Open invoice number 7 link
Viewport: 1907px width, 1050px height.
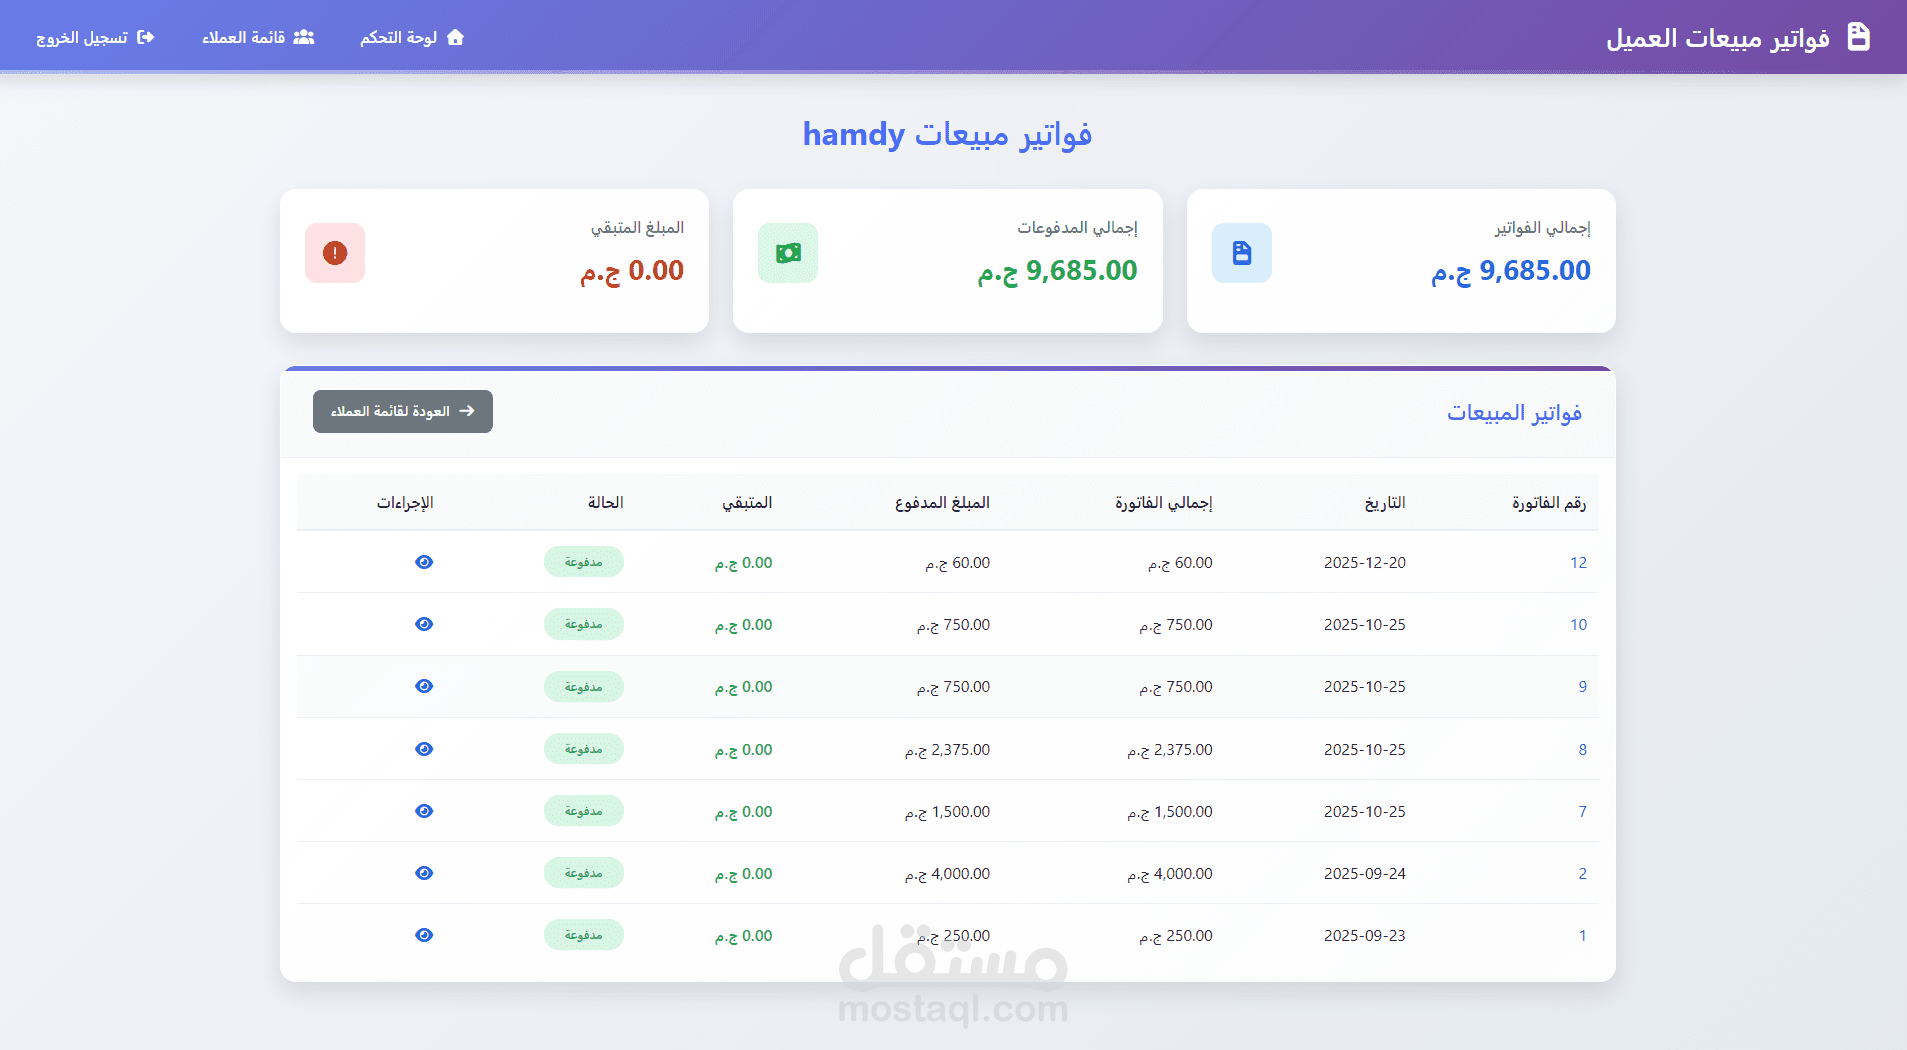1582,811
